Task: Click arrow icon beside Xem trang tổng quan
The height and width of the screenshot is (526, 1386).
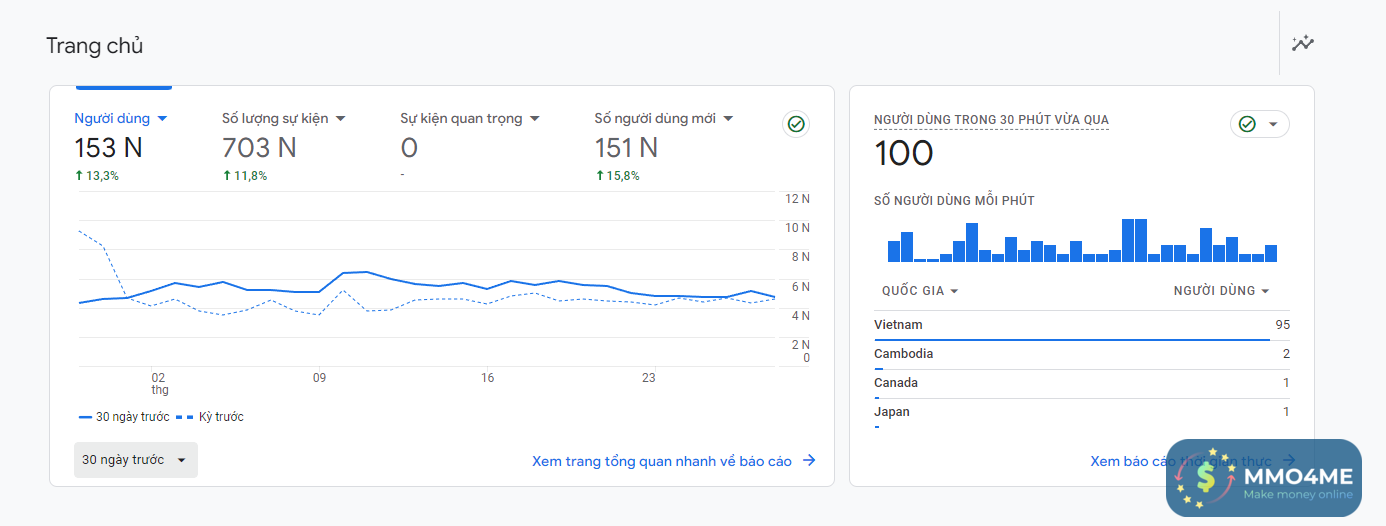Action: (x=809, y=461)
